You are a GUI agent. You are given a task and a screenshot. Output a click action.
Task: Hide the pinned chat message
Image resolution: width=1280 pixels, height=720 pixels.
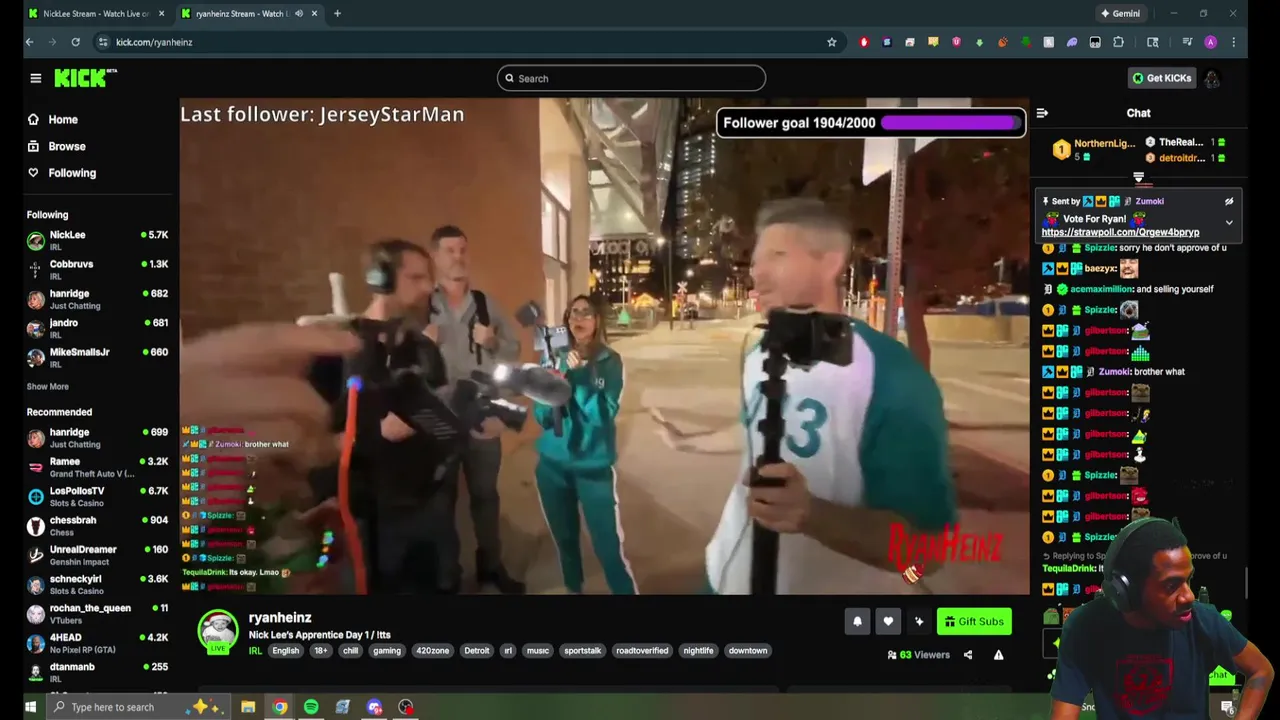(1229, 202)
